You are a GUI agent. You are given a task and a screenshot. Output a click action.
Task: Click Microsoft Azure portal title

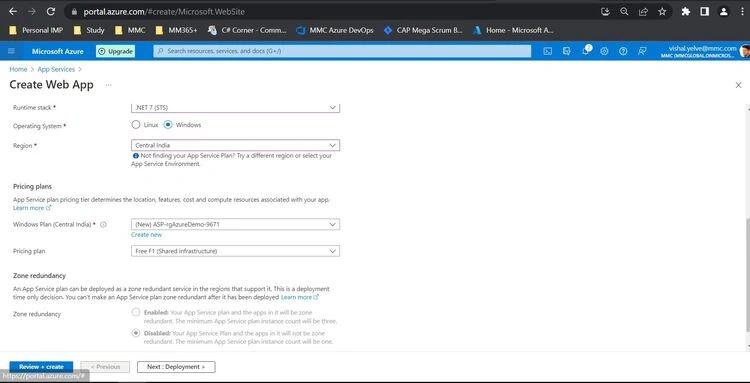[57, 51]
